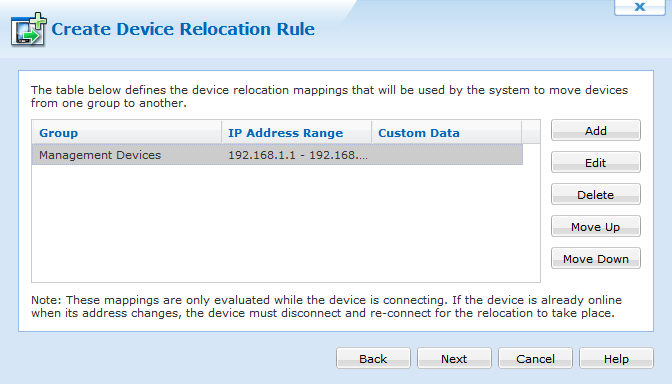672x384 pixels.
Task: Sort by the Group column header
Action: pos(127,133)
